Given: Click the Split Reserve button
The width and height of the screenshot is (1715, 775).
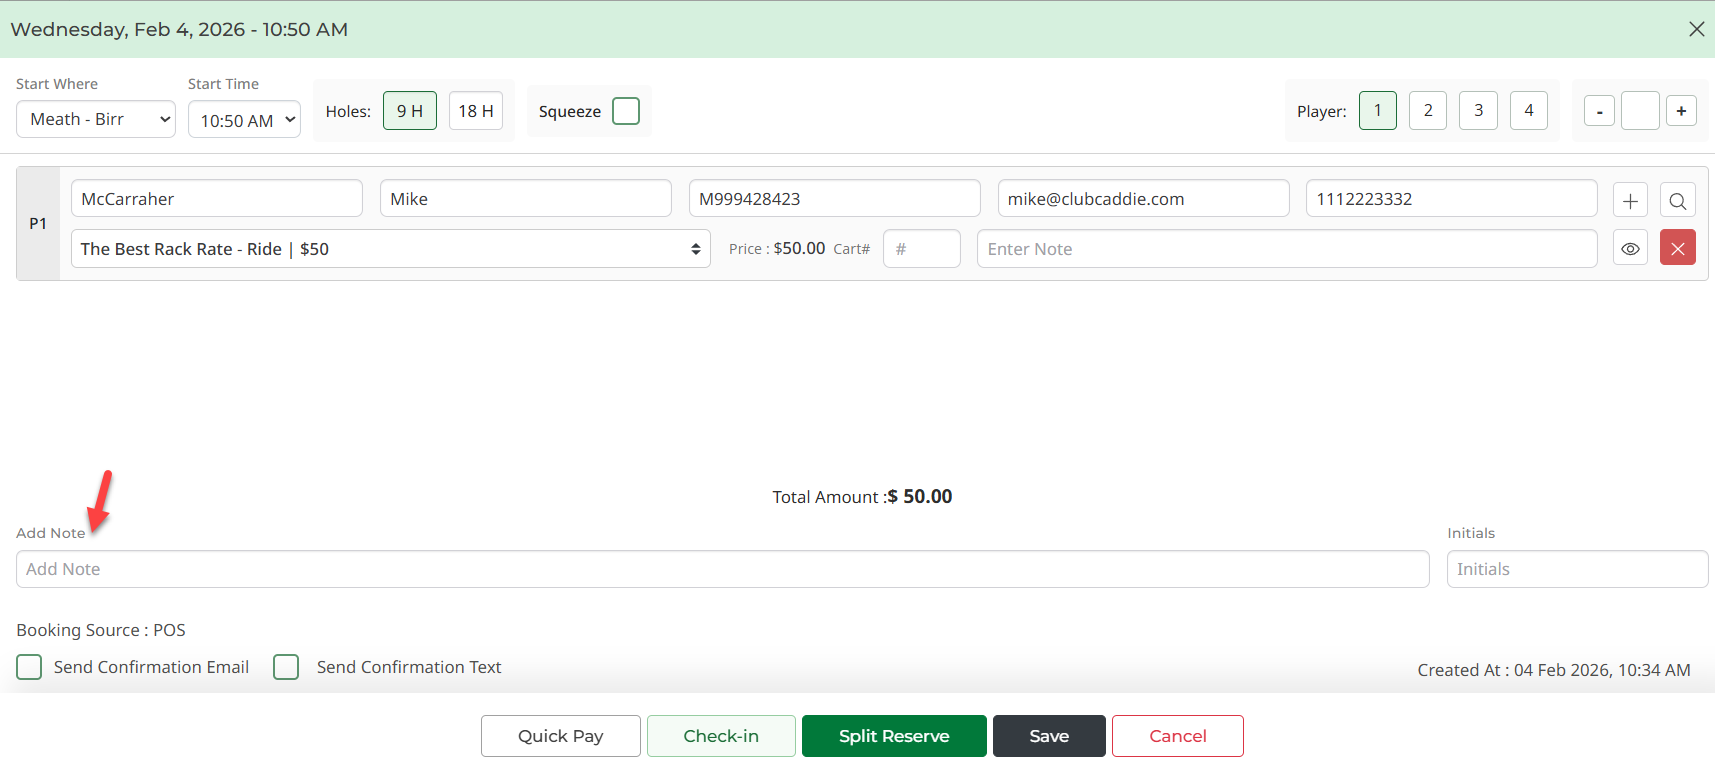Looking at the screenshot, I should (x=894, y=736).
